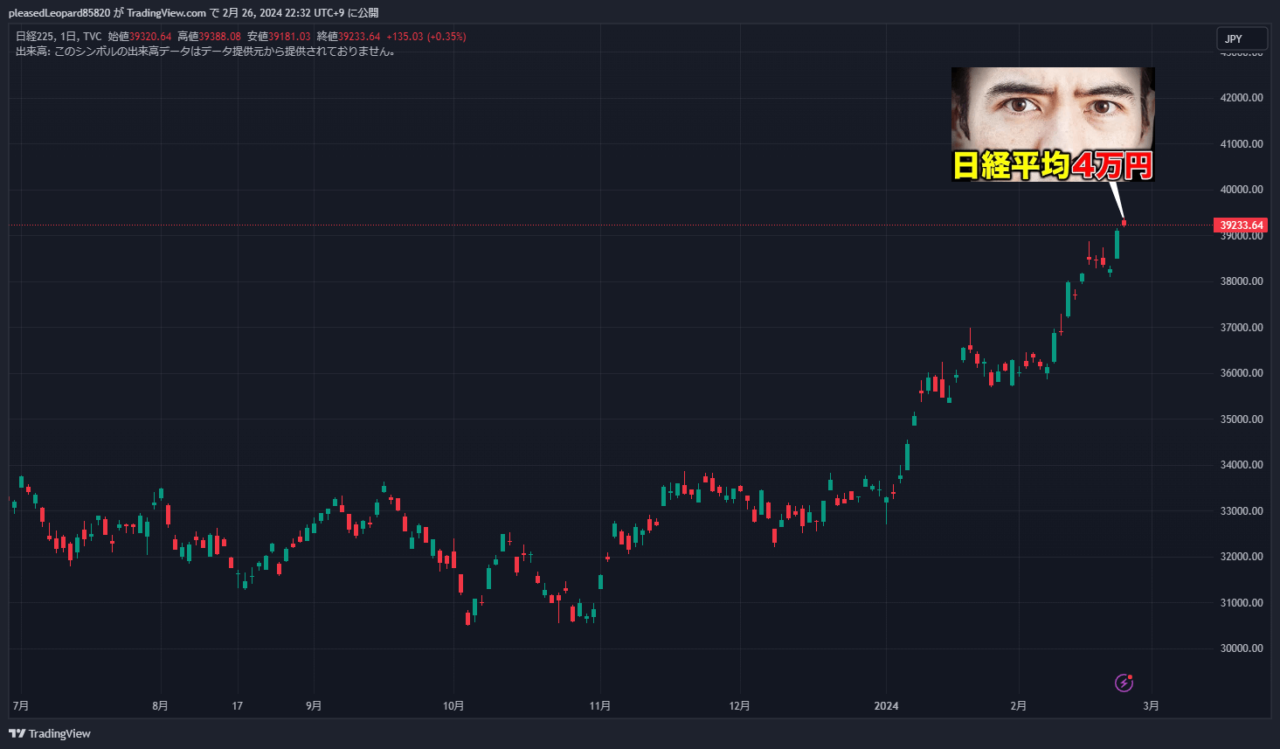Click the volume unavailable notice text
This screenshot has height=749, width=1280.
[x=200, y=50]
